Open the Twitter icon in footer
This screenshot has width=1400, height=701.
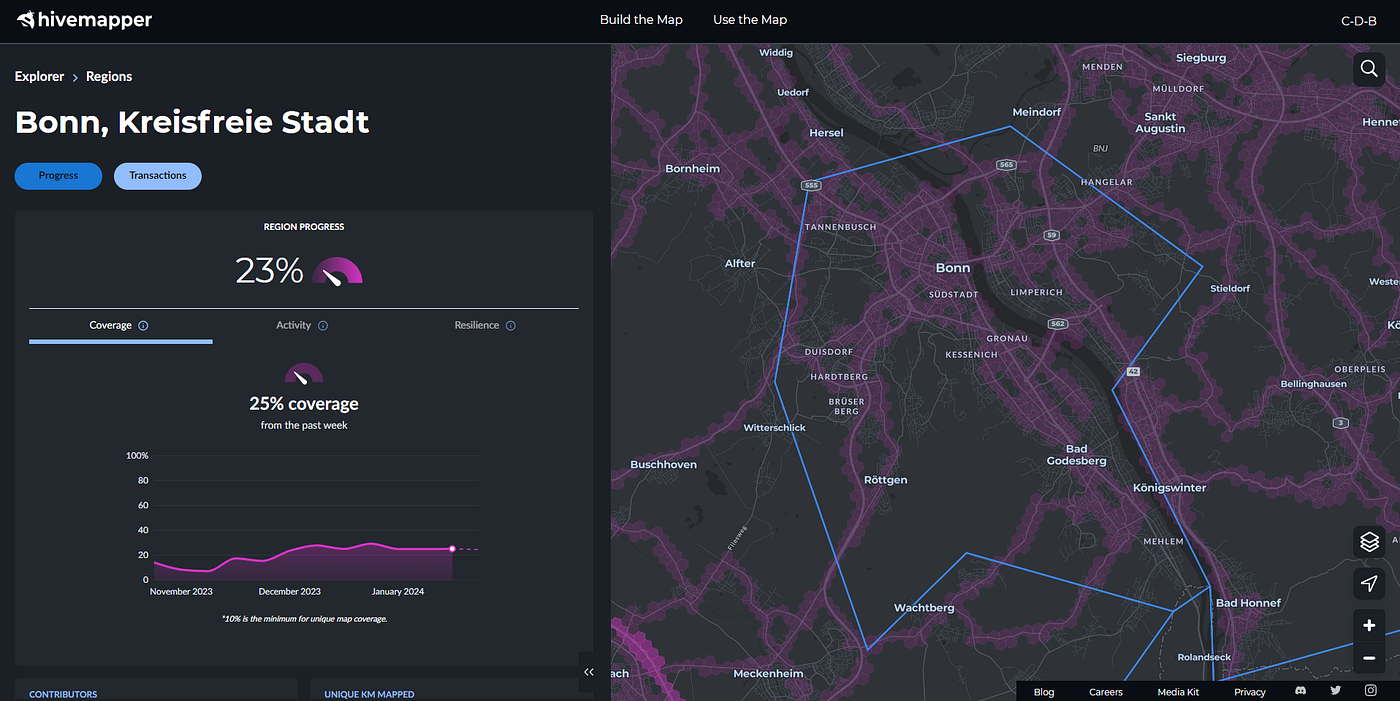coord(1335,691)
